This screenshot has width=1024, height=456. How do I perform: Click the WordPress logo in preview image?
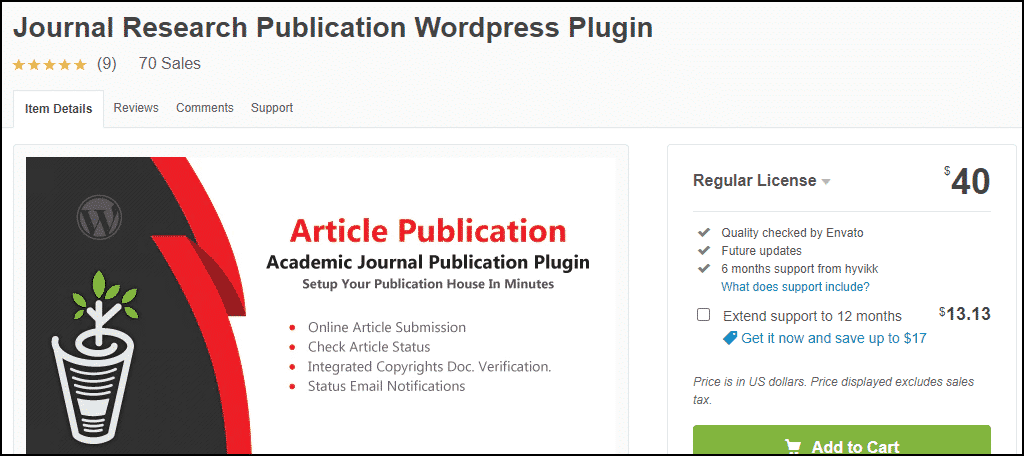[99, 218]
